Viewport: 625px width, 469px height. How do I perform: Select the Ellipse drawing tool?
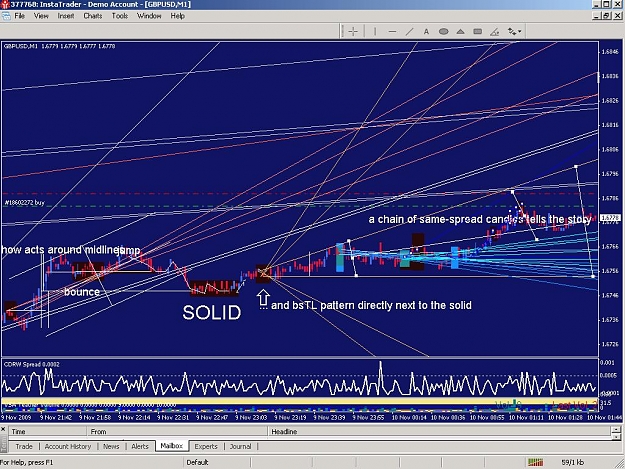pos(443,31)
